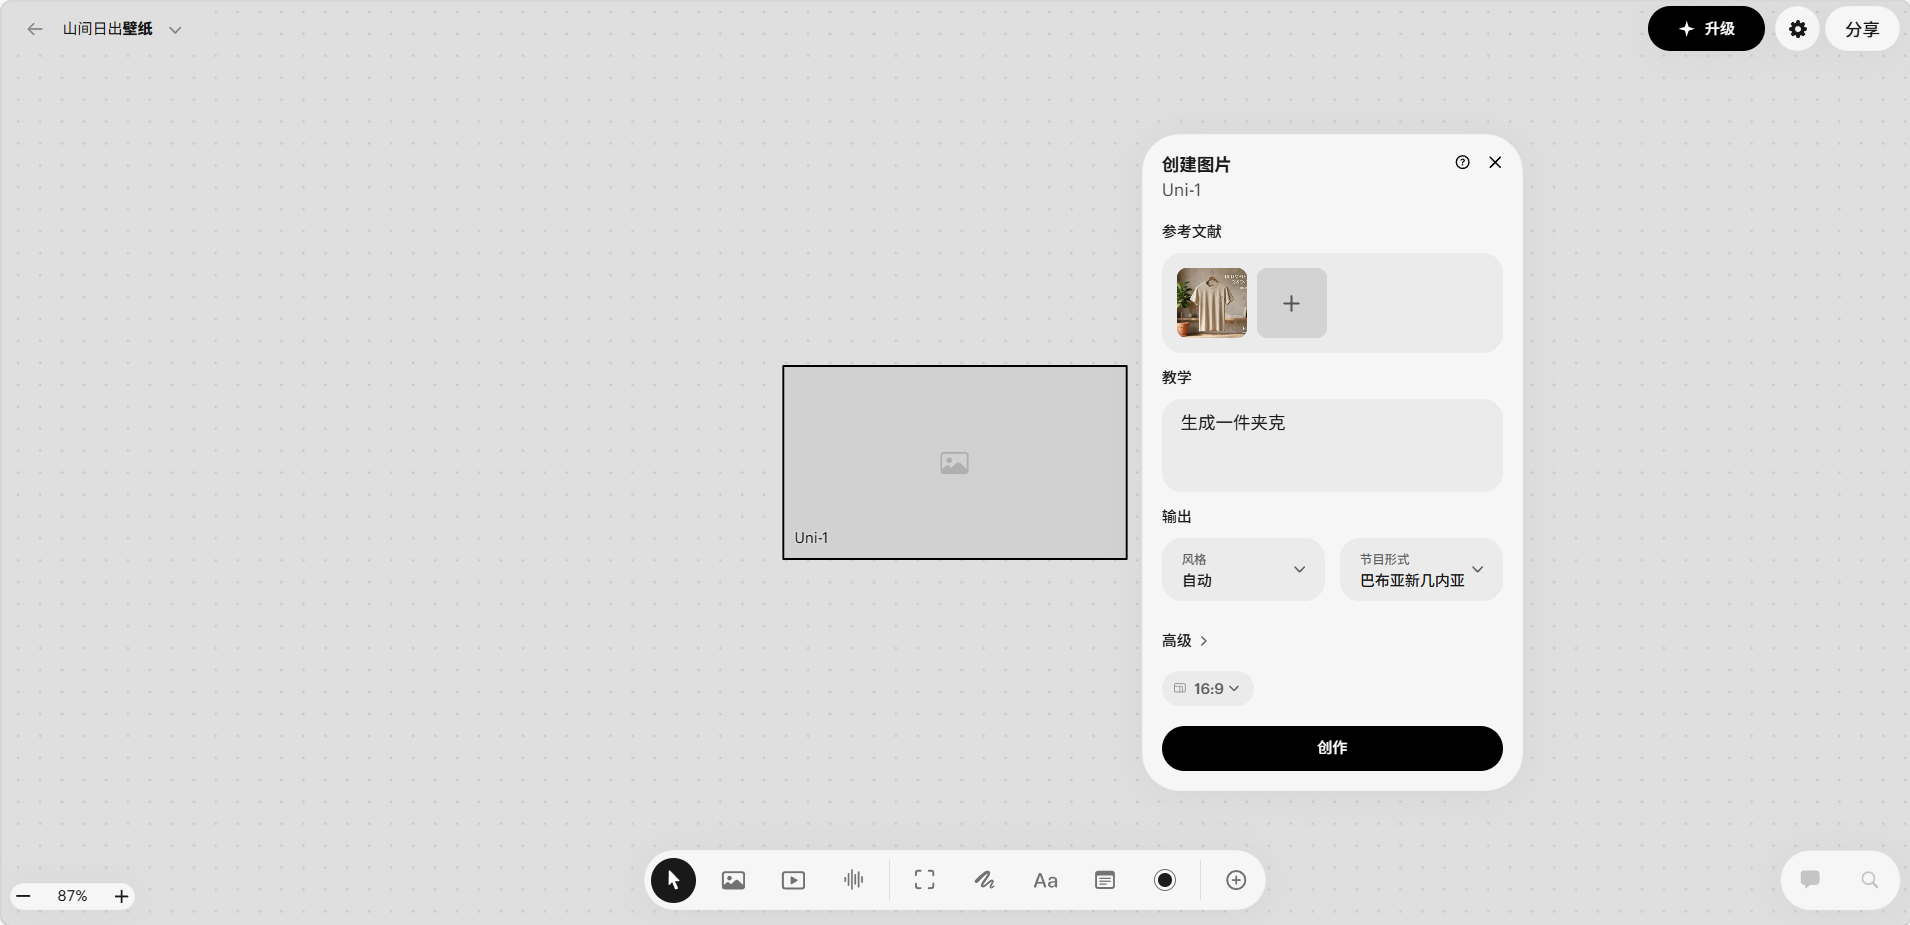Click the 分享 share button
Screen dimensions: 1910x925
[x=1861, y=29]
